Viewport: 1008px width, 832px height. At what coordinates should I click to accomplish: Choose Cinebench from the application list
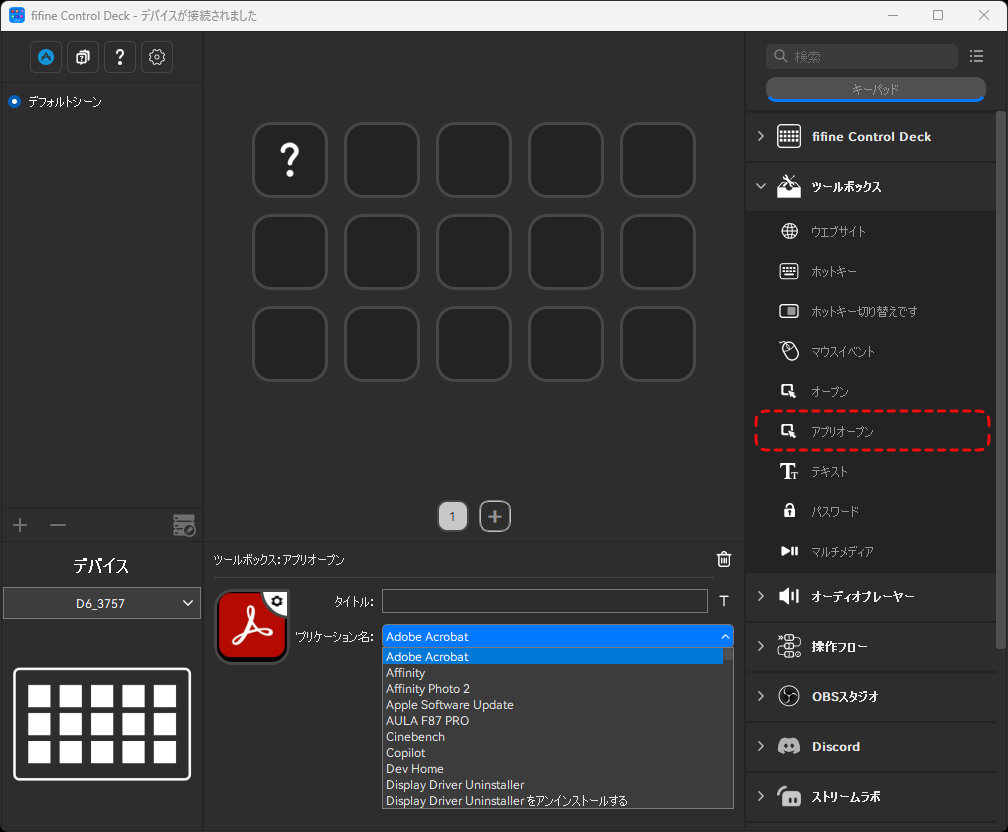pyautogui.click(x=416, y=737)
